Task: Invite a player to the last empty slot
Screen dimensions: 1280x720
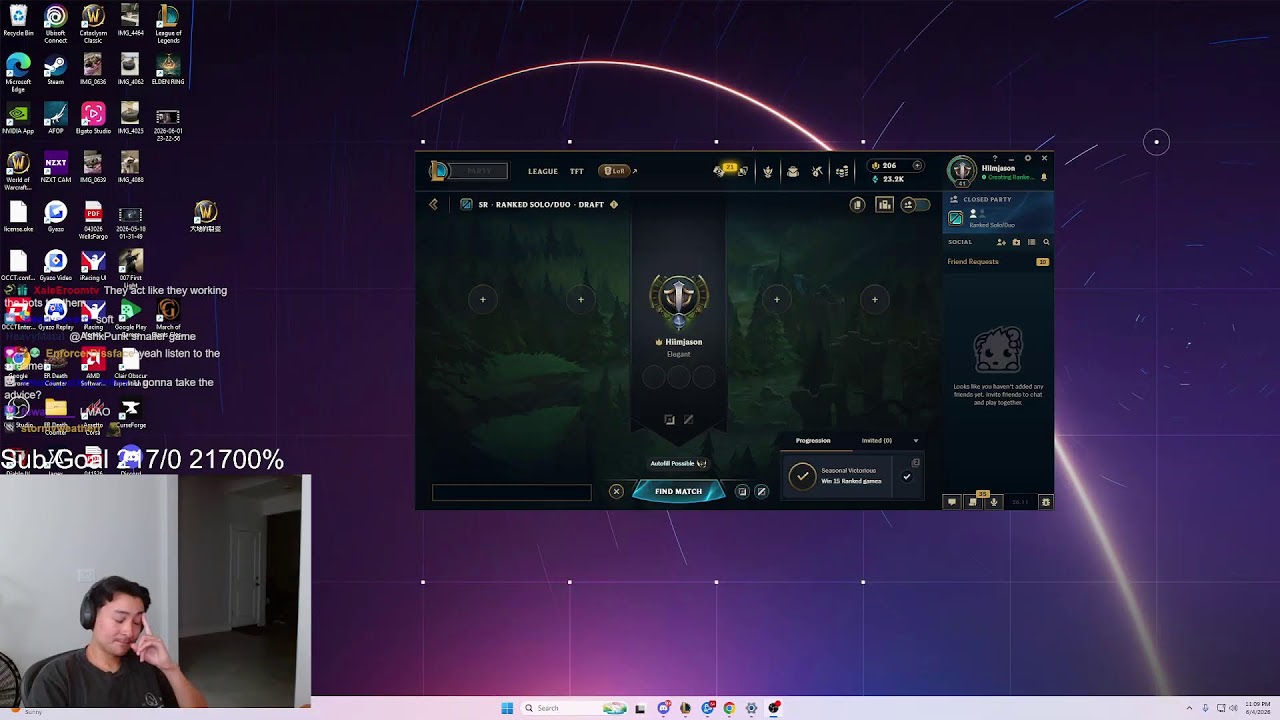Action: coord(874,299)
